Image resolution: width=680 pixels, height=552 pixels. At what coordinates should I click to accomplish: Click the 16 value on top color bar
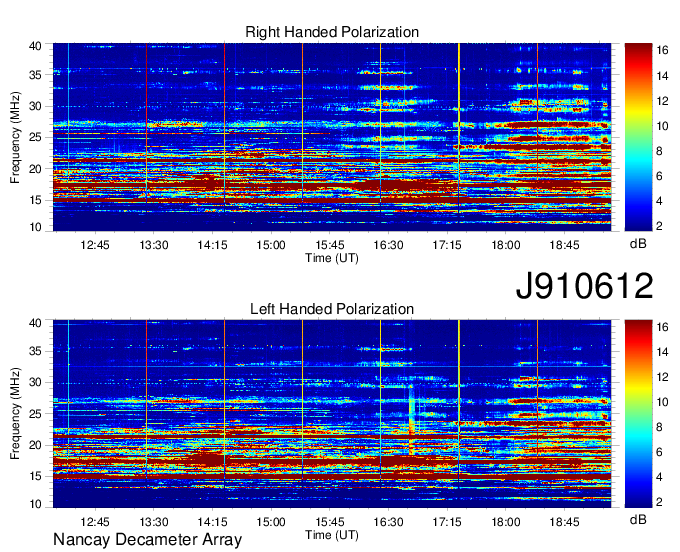(x=662, y=51)
